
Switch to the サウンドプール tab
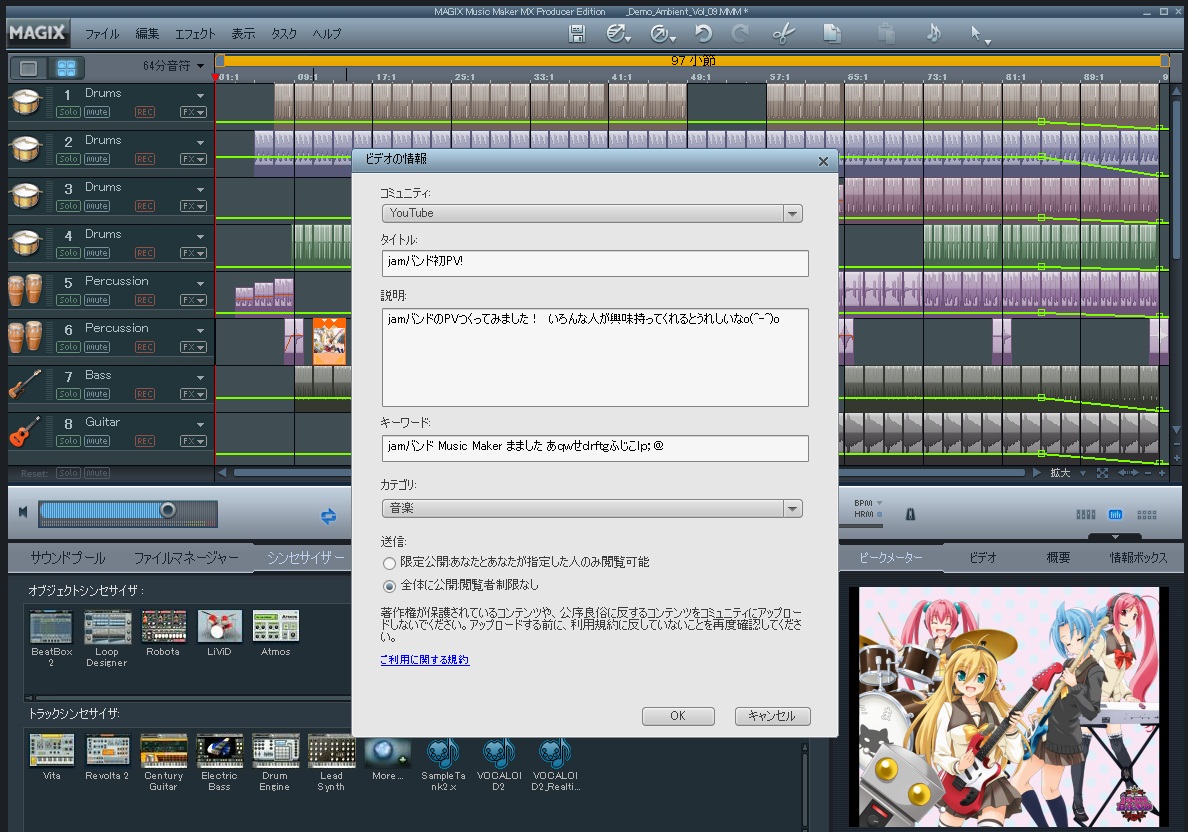click(x=67, y=558)
